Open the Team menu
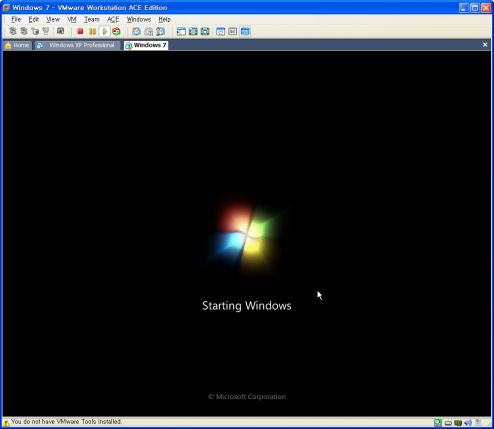 tap(92, 19)
